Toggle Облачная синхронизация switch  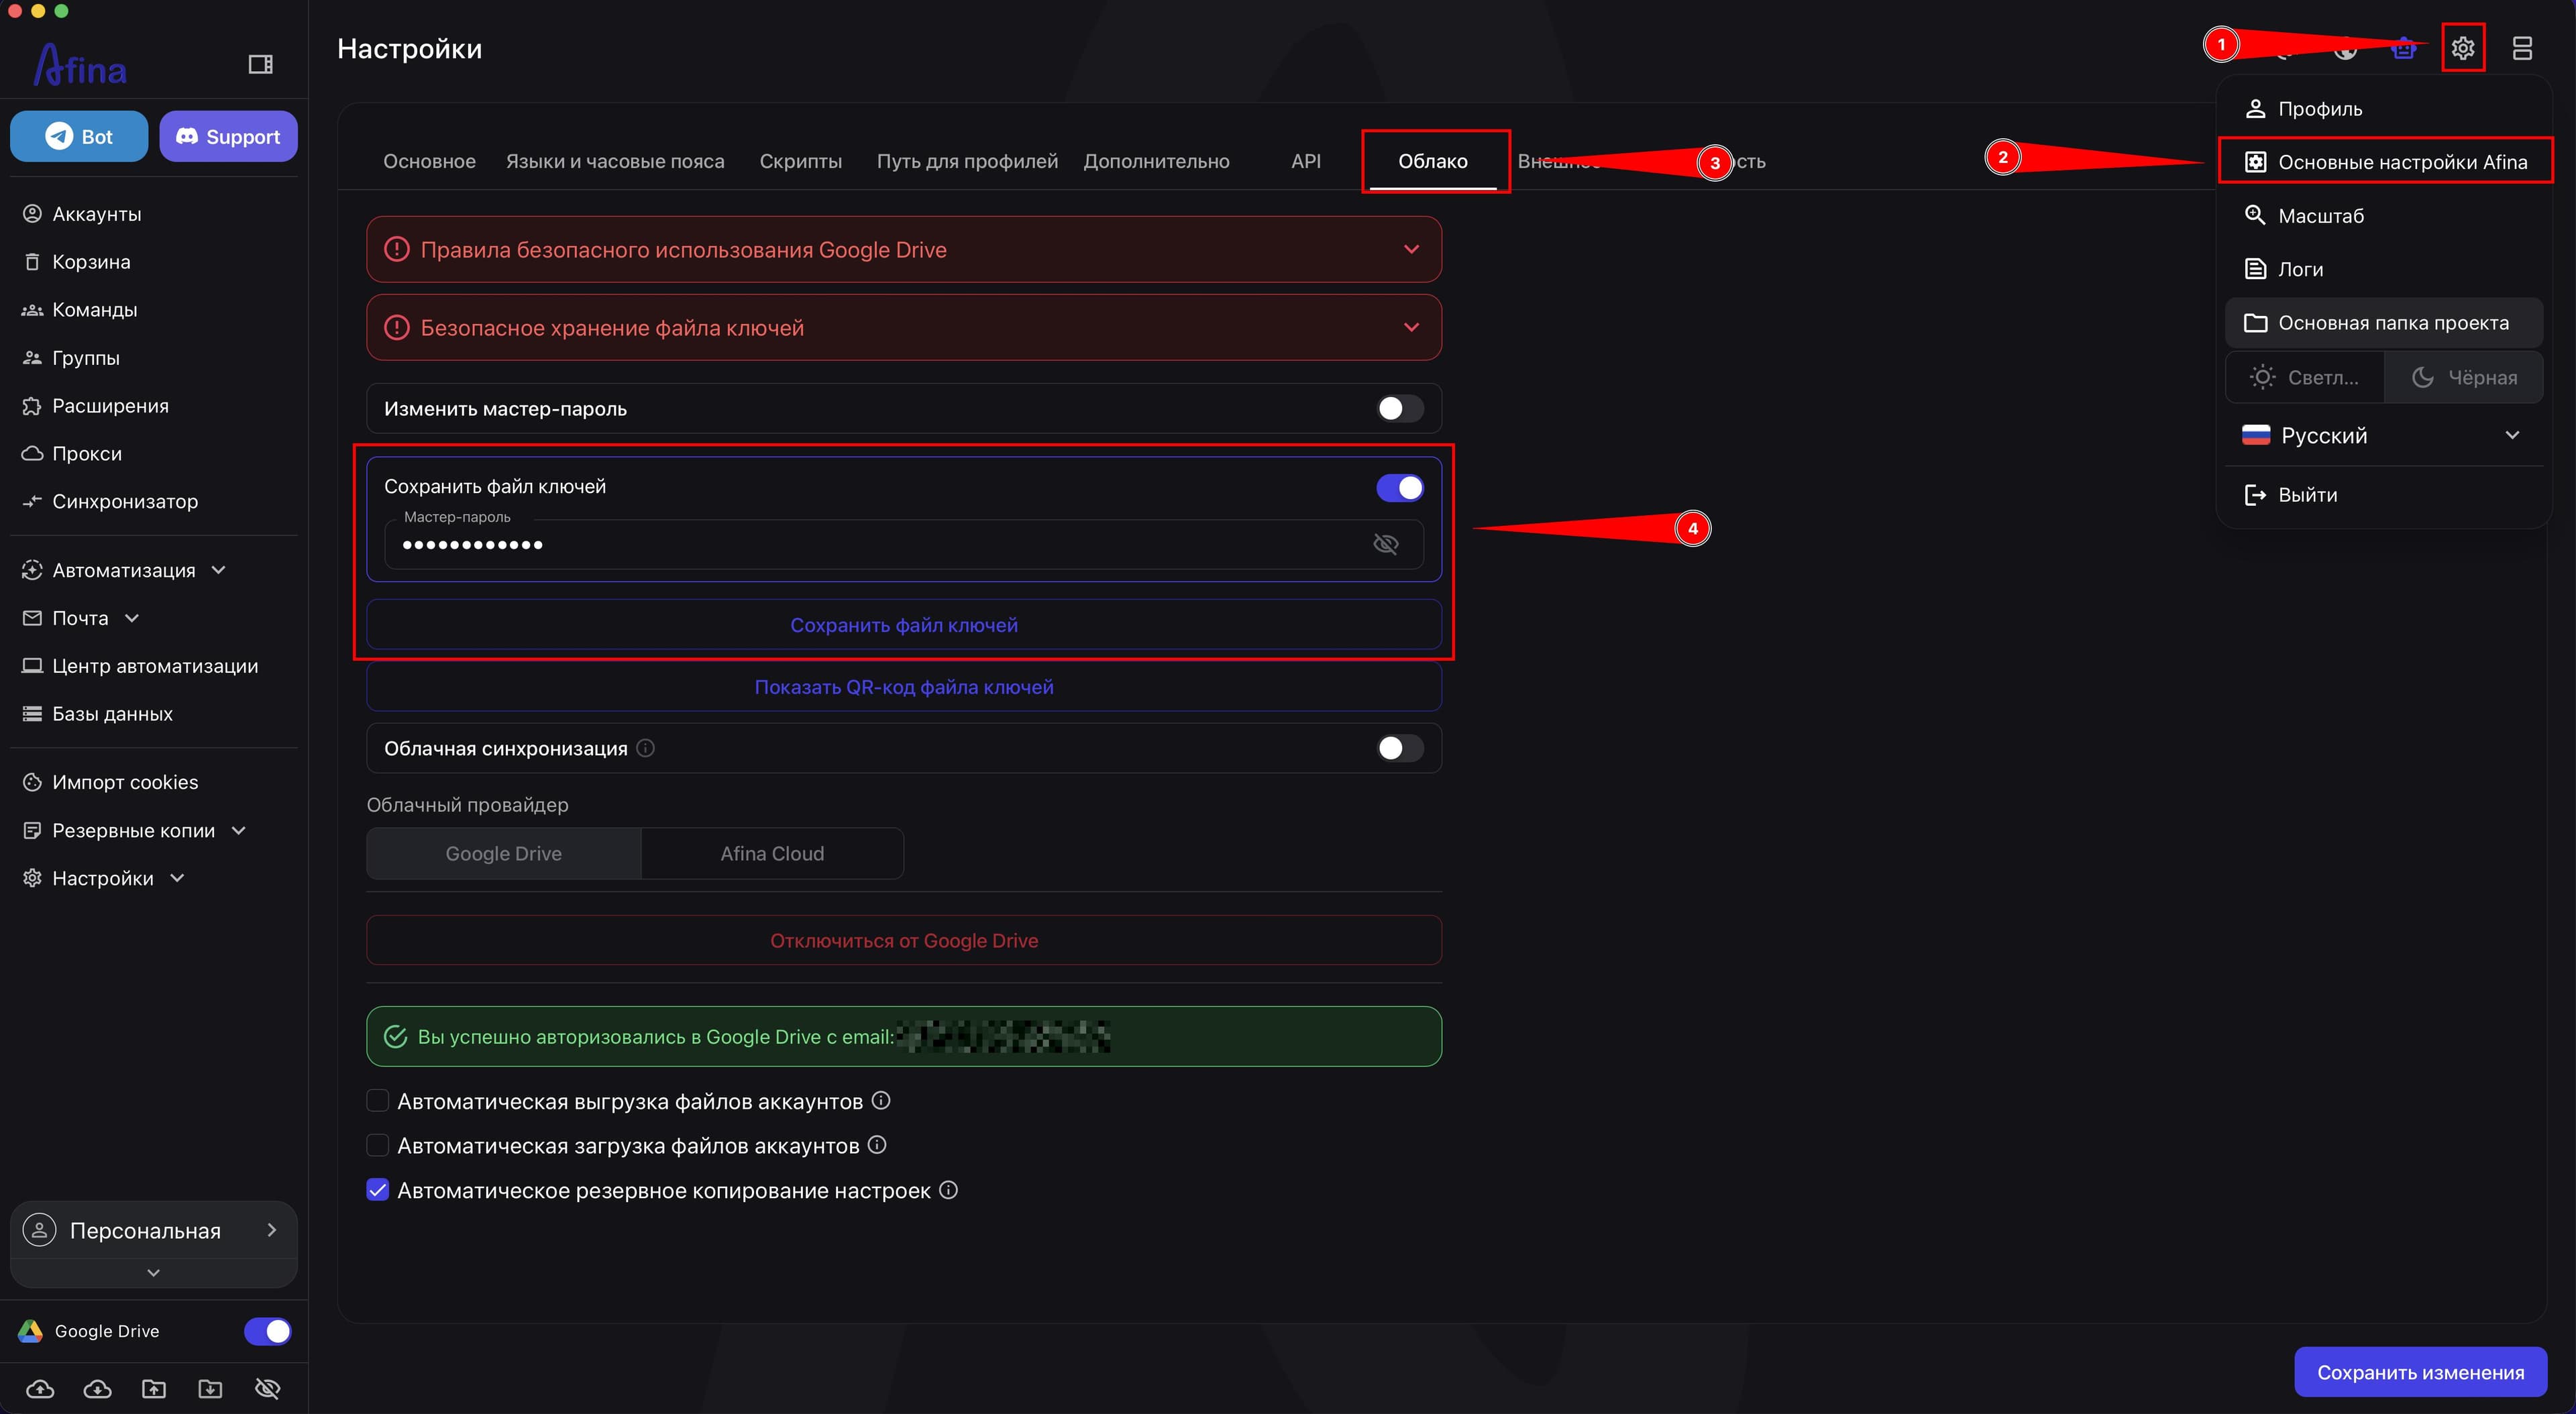click(x=1399, y=748)
